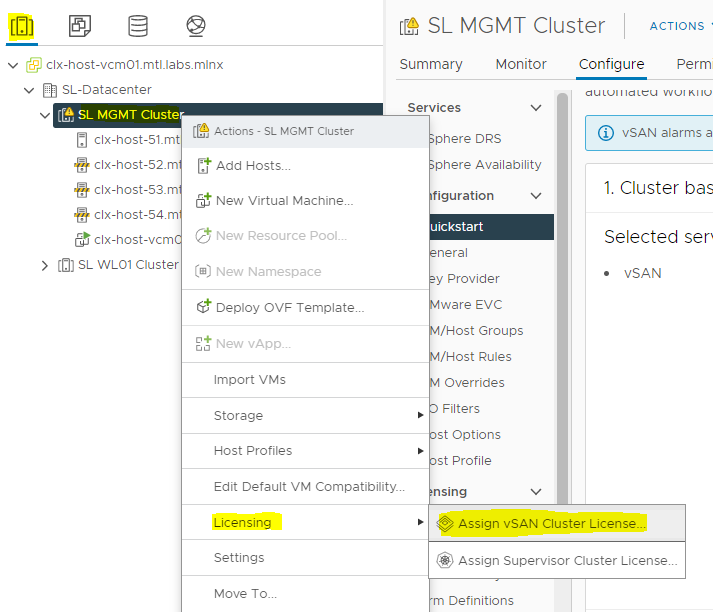Image resolution: width=713 pixels, height=612 pixels.
Task: Click the clx-host-vcm0 virtual machine icon
Action: click(x=82, y=239)
